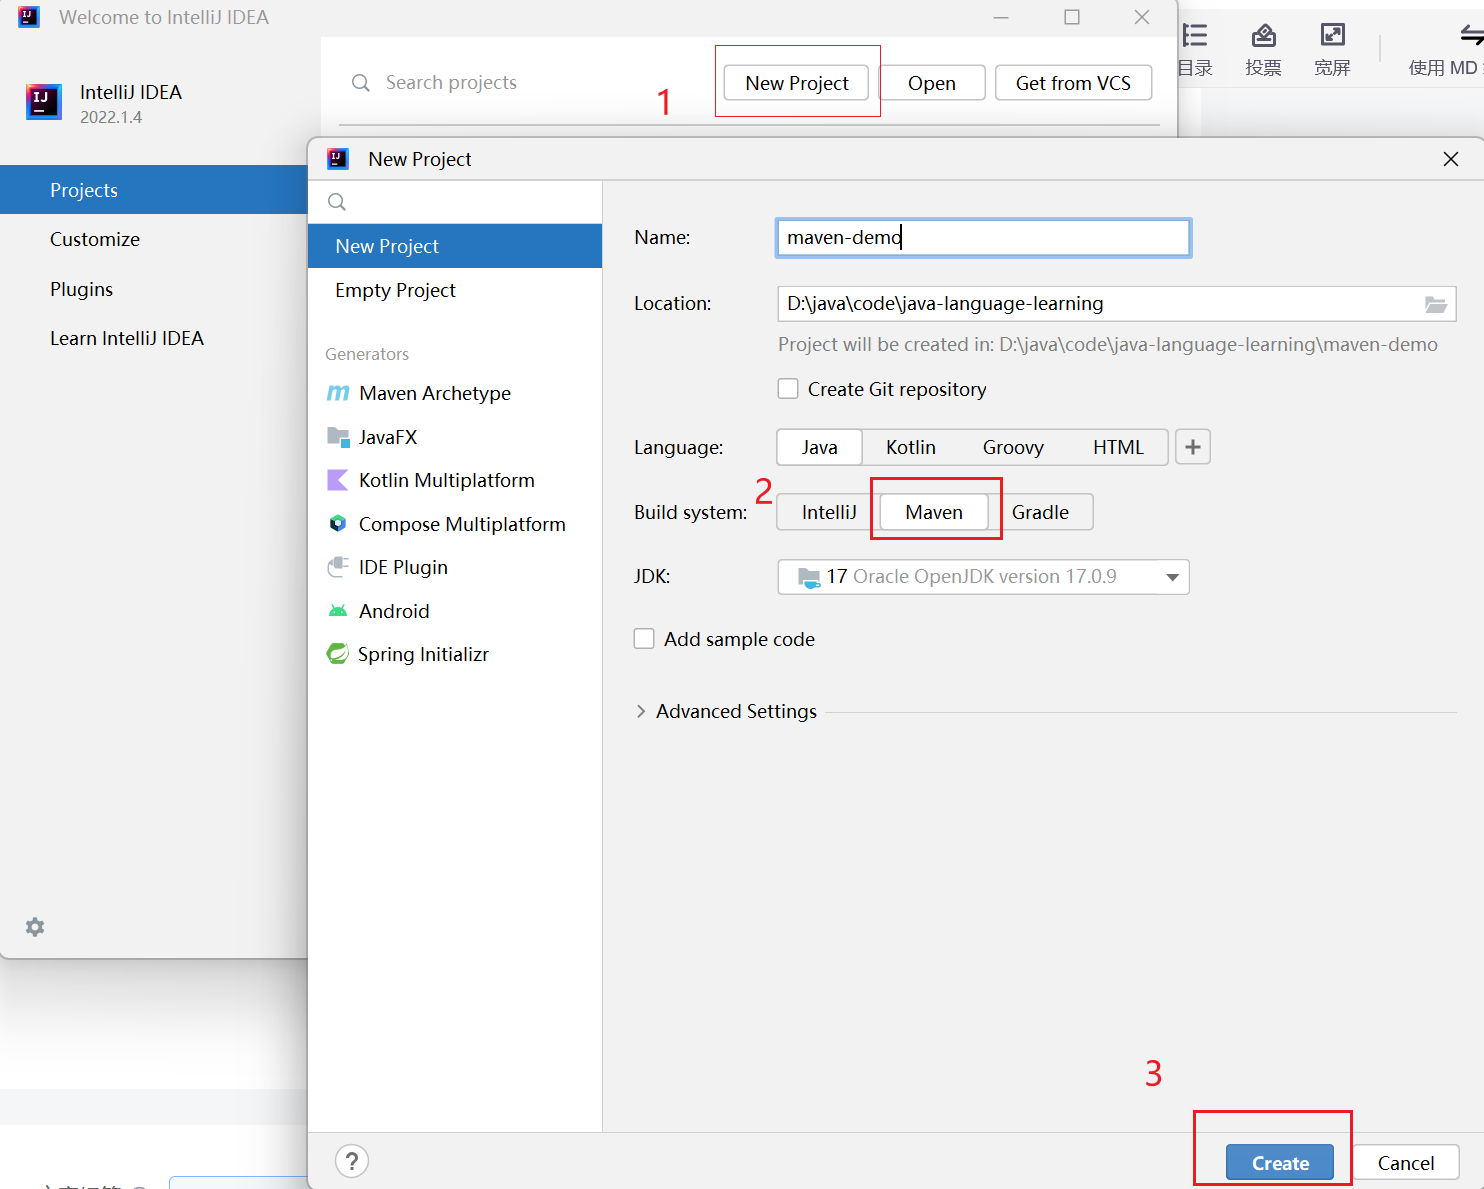
Task: Click the browse folder icon in Location field
Action: pos(1436,304)
